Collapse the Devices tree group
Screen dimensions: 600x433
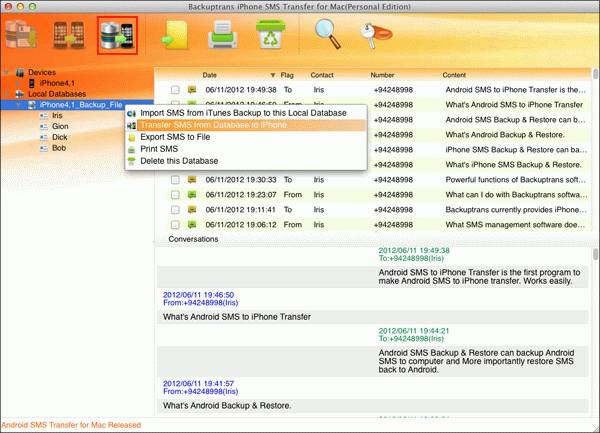7,72
